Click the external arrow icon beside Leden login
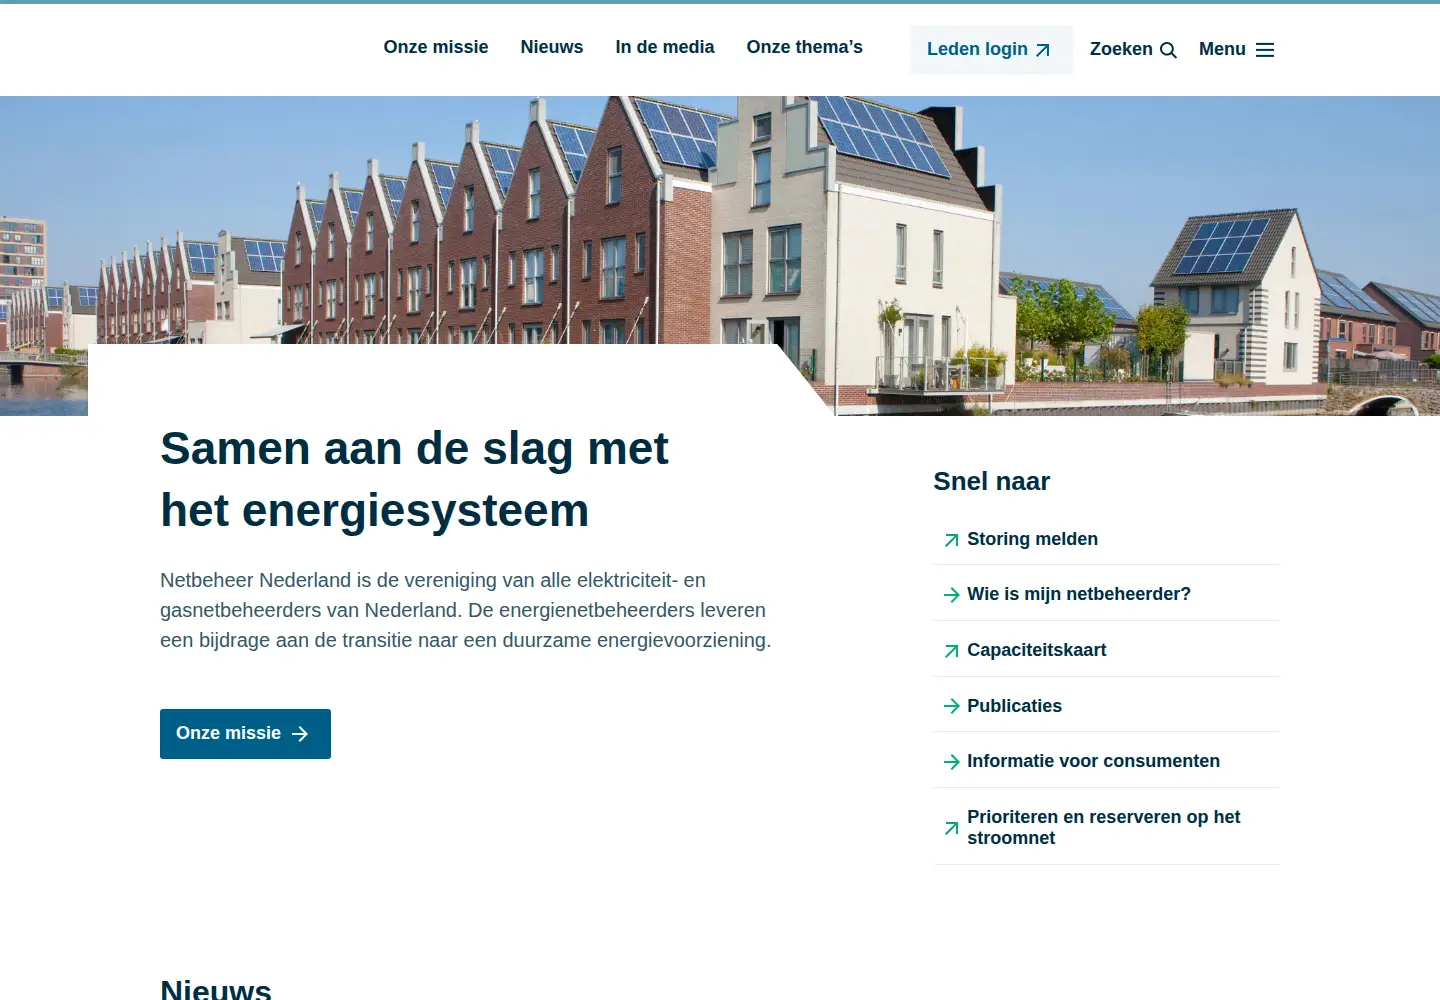This screenshot has width=1440, height=1000. coord(1043,50)
